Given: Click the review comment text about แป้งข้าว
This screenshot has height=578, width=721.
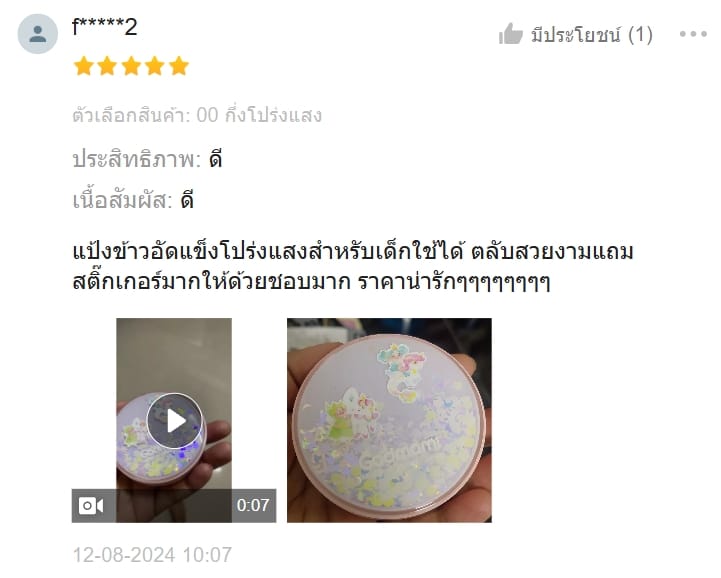Looking at the screenshot, I should point(353,266).
